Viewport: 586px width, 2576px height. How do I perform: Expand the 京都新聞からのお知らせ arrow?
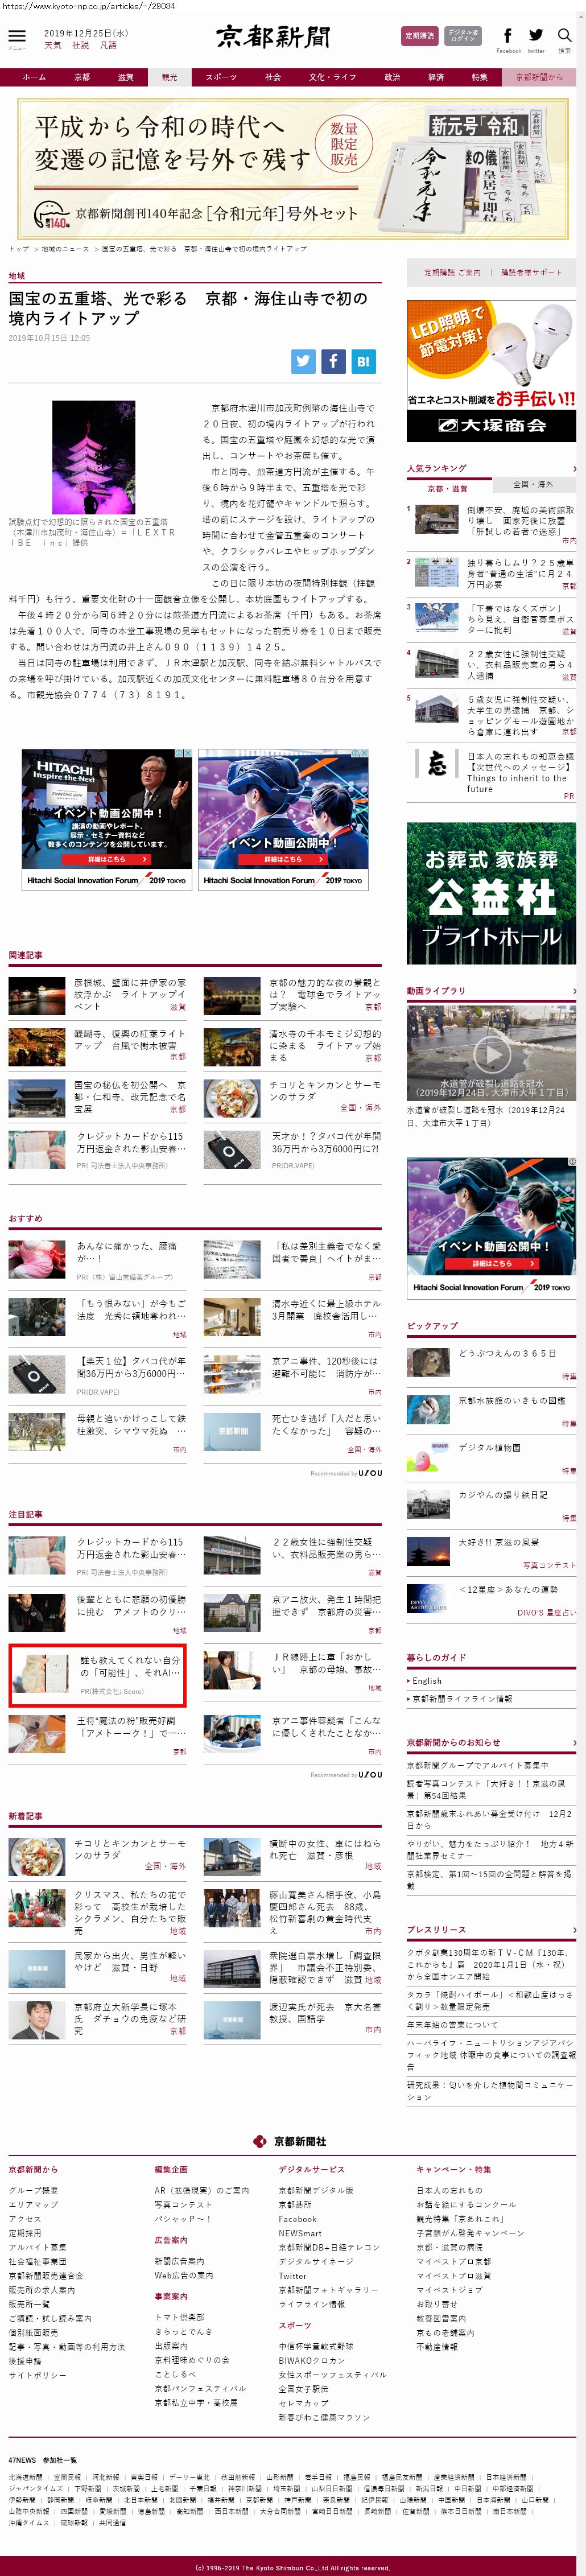click(x=573, y=1742)
